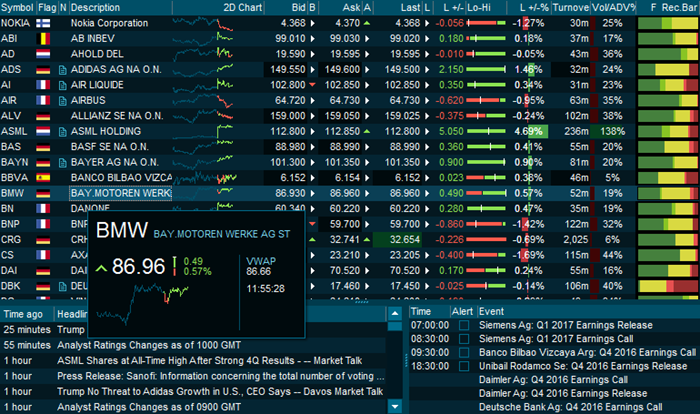The width and height of the screenshot is (700, 414).
Task: Select the Daimler Ag Q4 2016 Earnings Call event
Action: (x=553, y=380)
